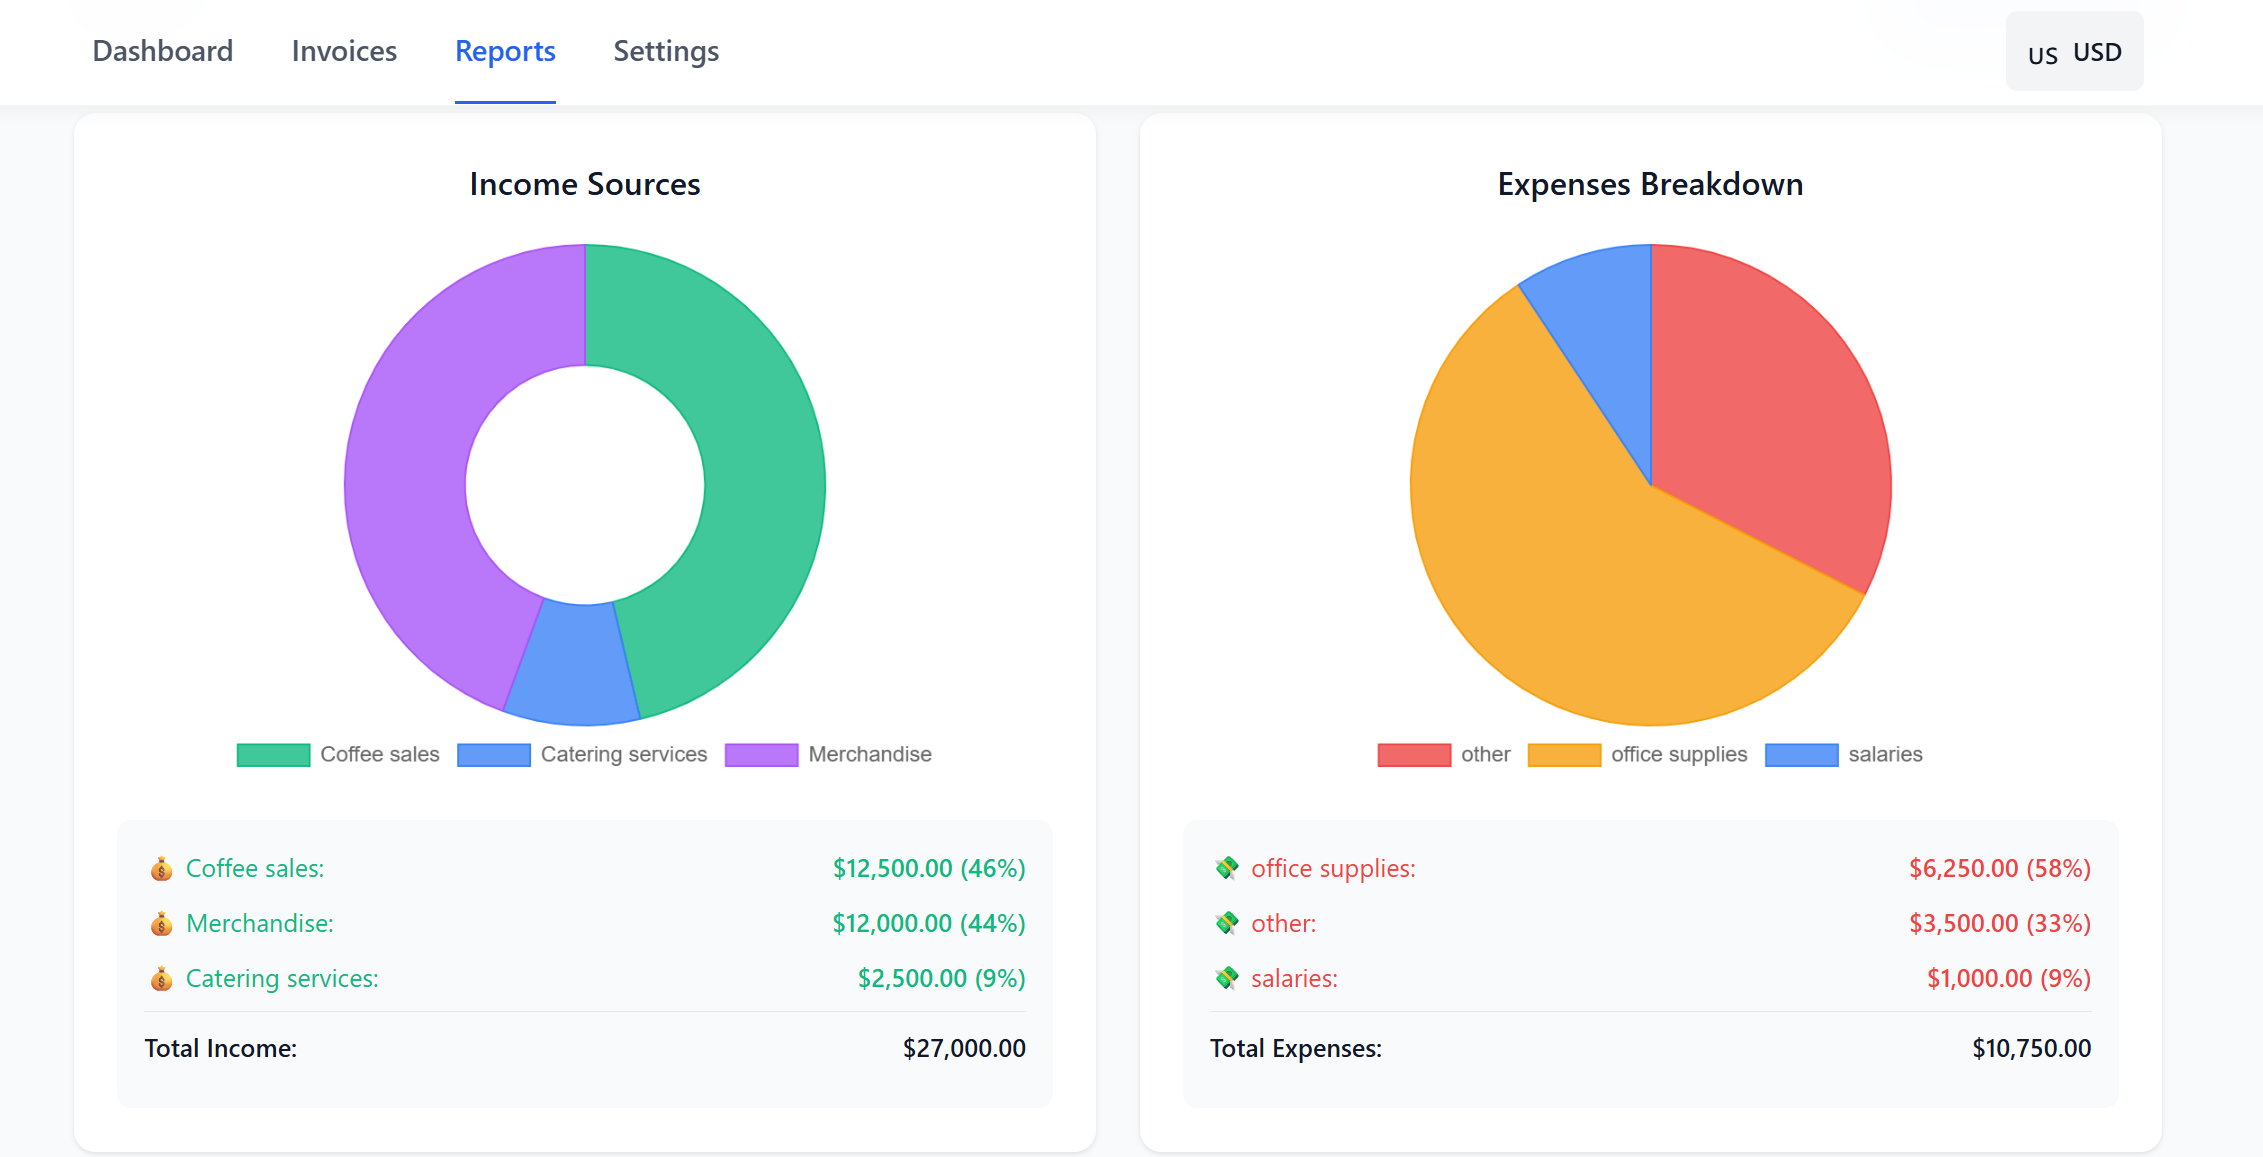Click the banknote icon beside other
Screen dimensions: 2263x1157
[x=1228, y=924]
